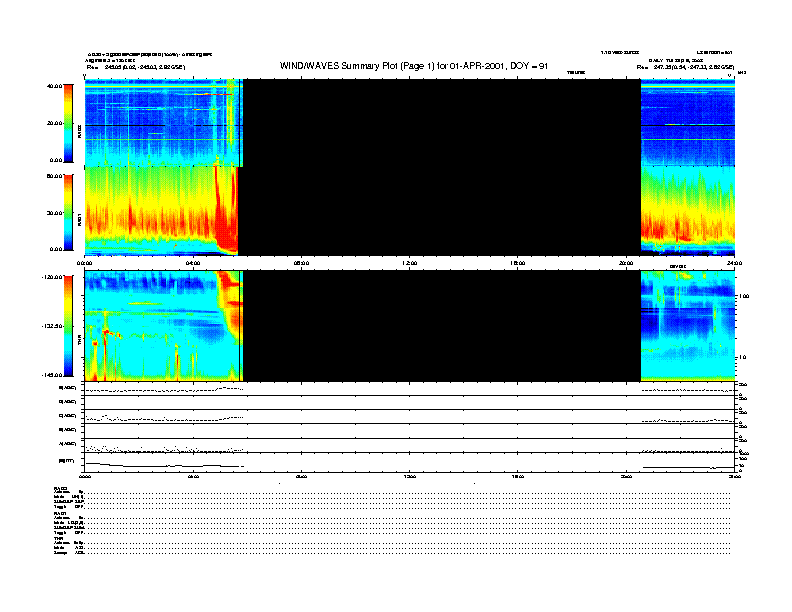The image size is (792, 612).
Task: Click the RAD1 rainbow color bar
Action: [x=68, y=212]
